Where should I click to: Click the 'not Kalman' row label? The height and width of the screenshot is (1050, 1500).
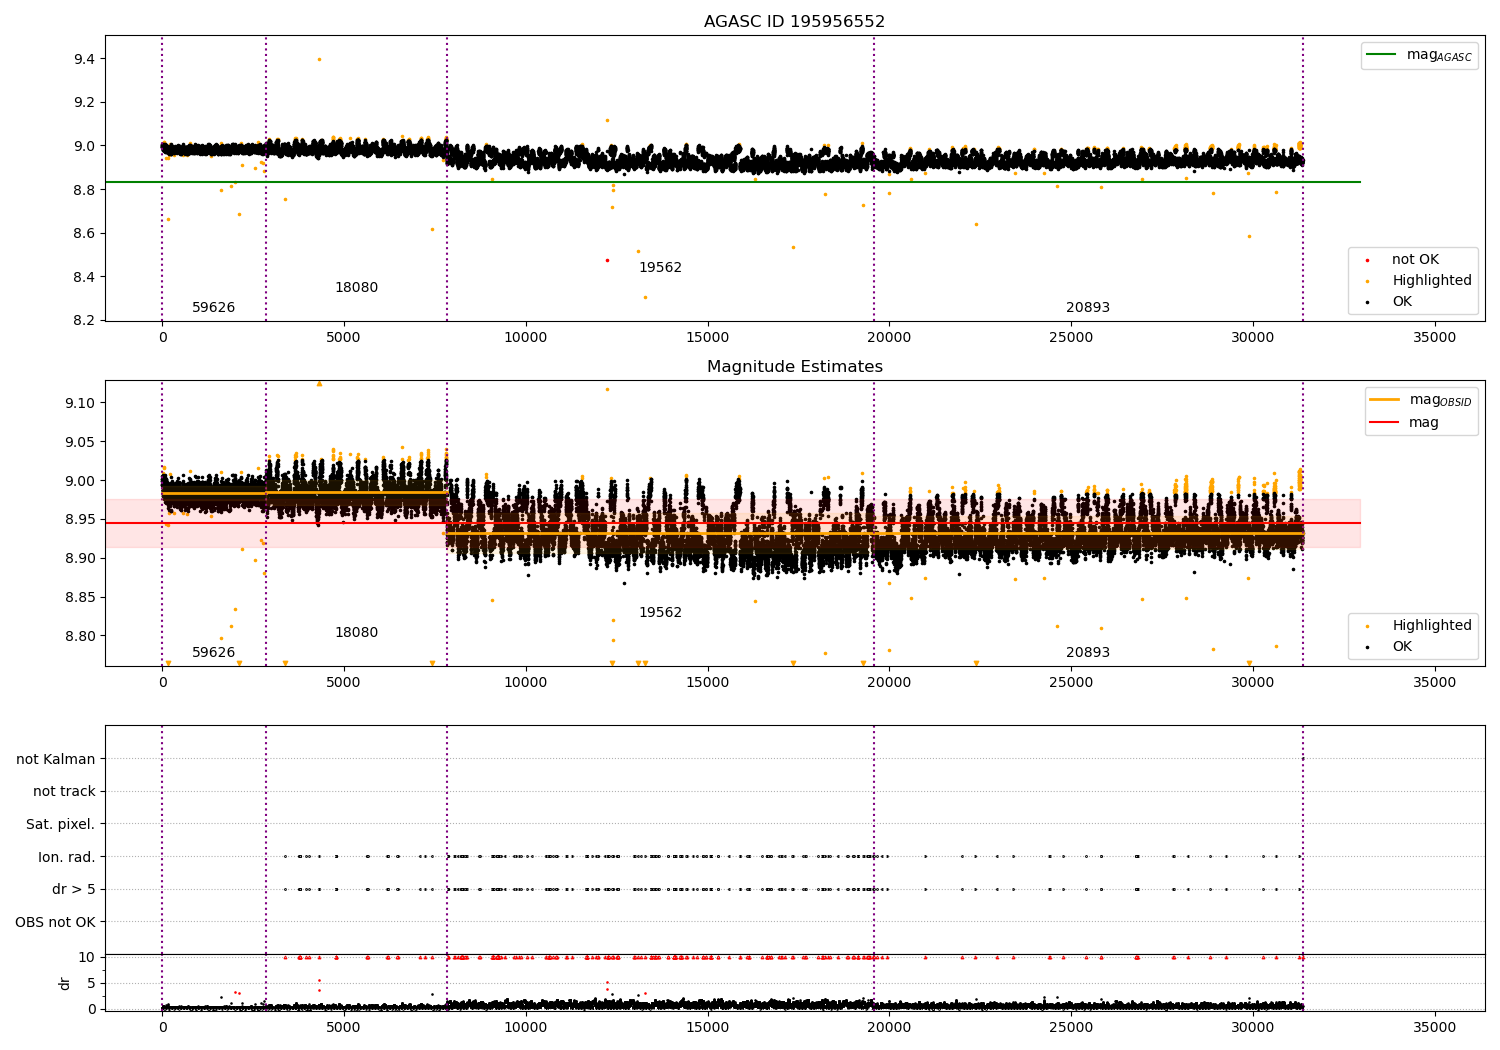click(x=56, y=759)
